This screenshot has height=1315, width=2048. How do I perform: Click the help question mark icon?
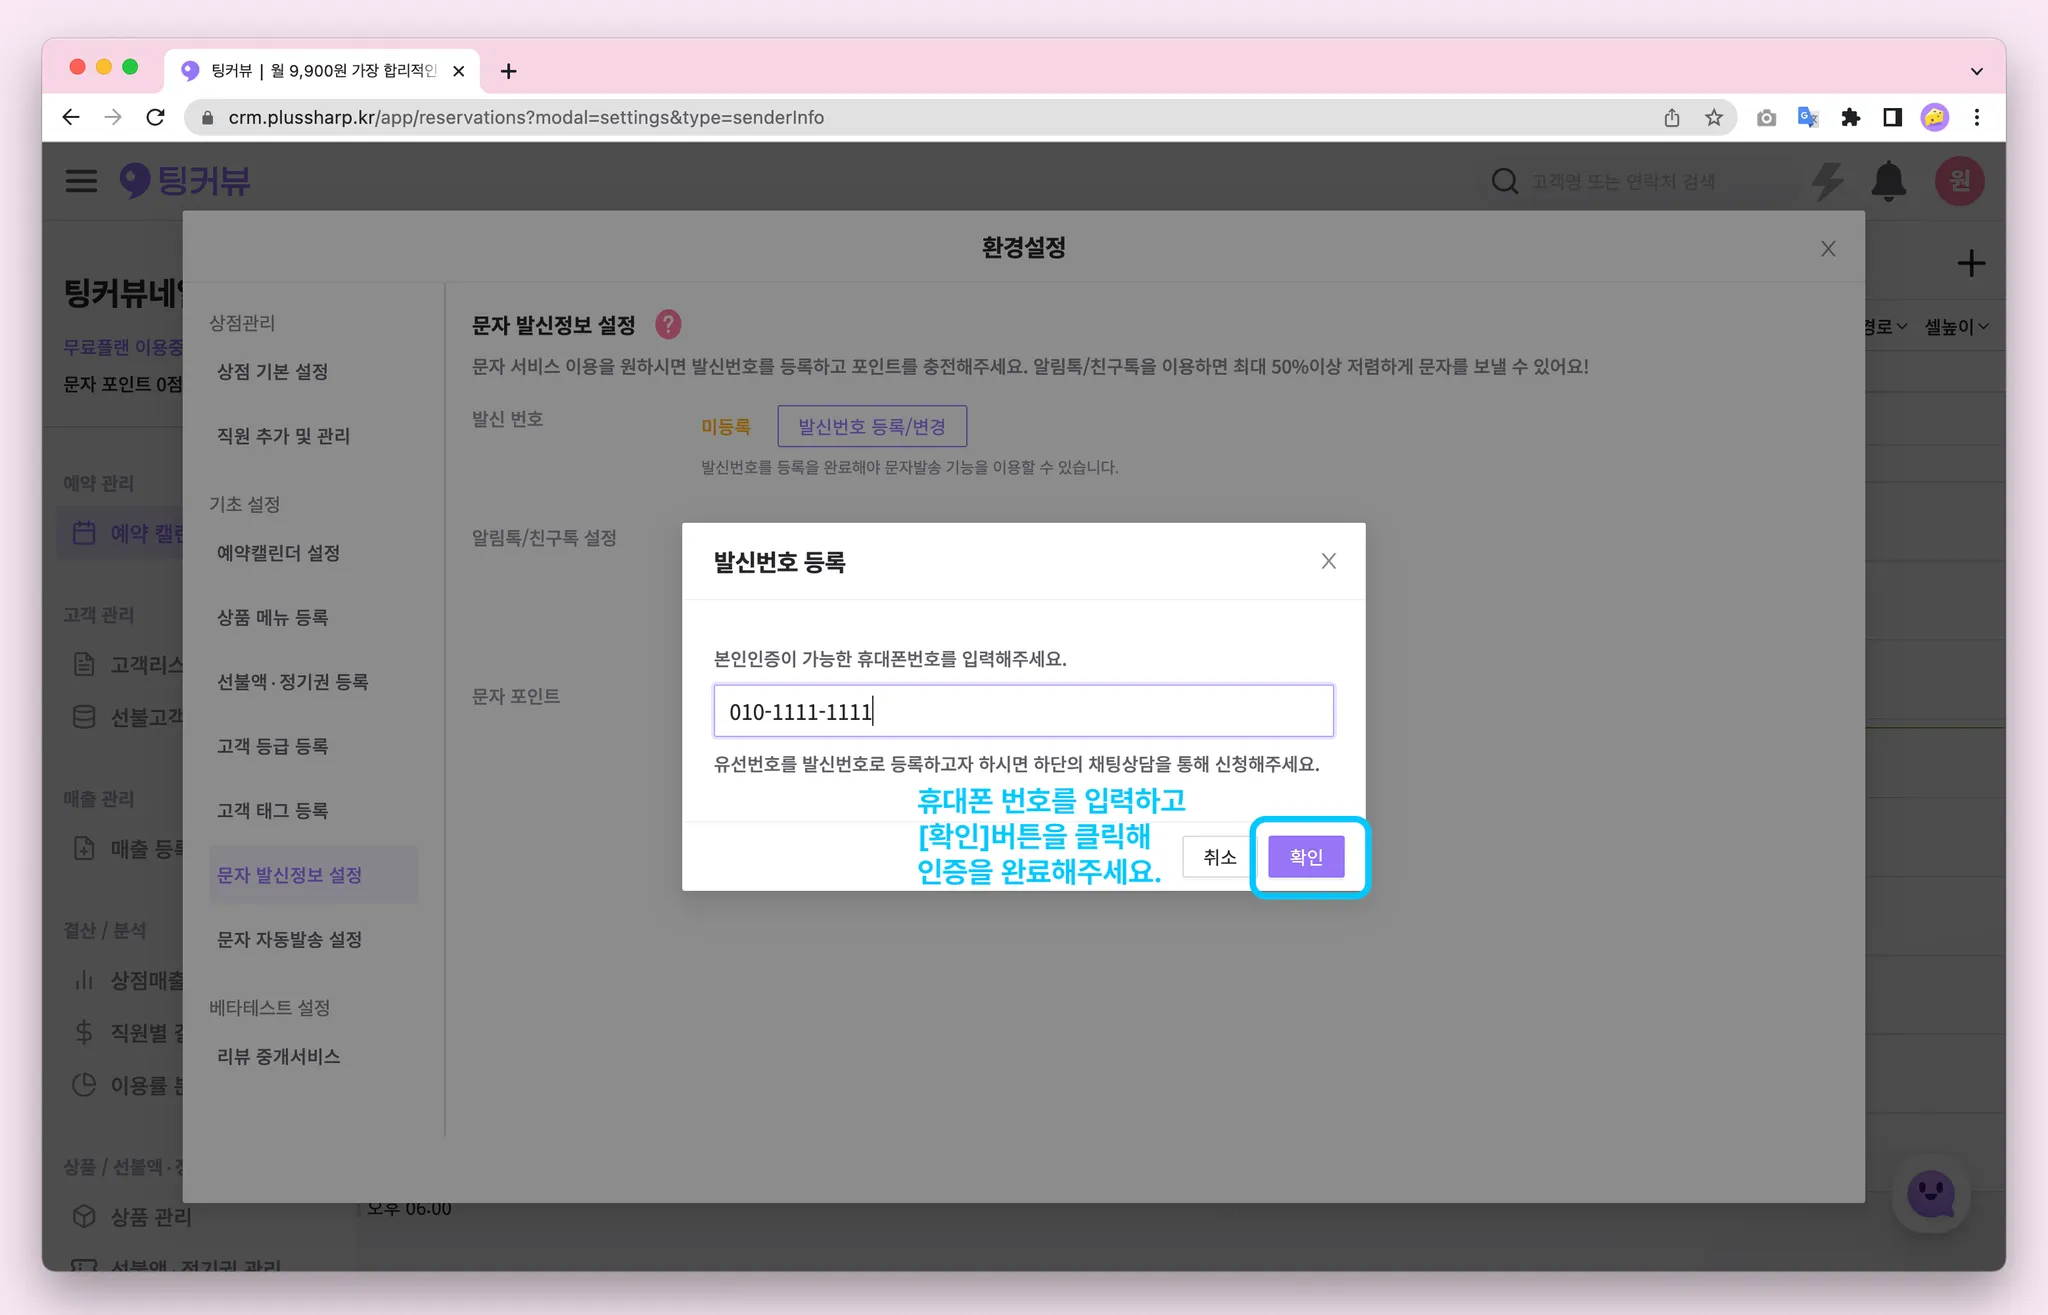668,324
